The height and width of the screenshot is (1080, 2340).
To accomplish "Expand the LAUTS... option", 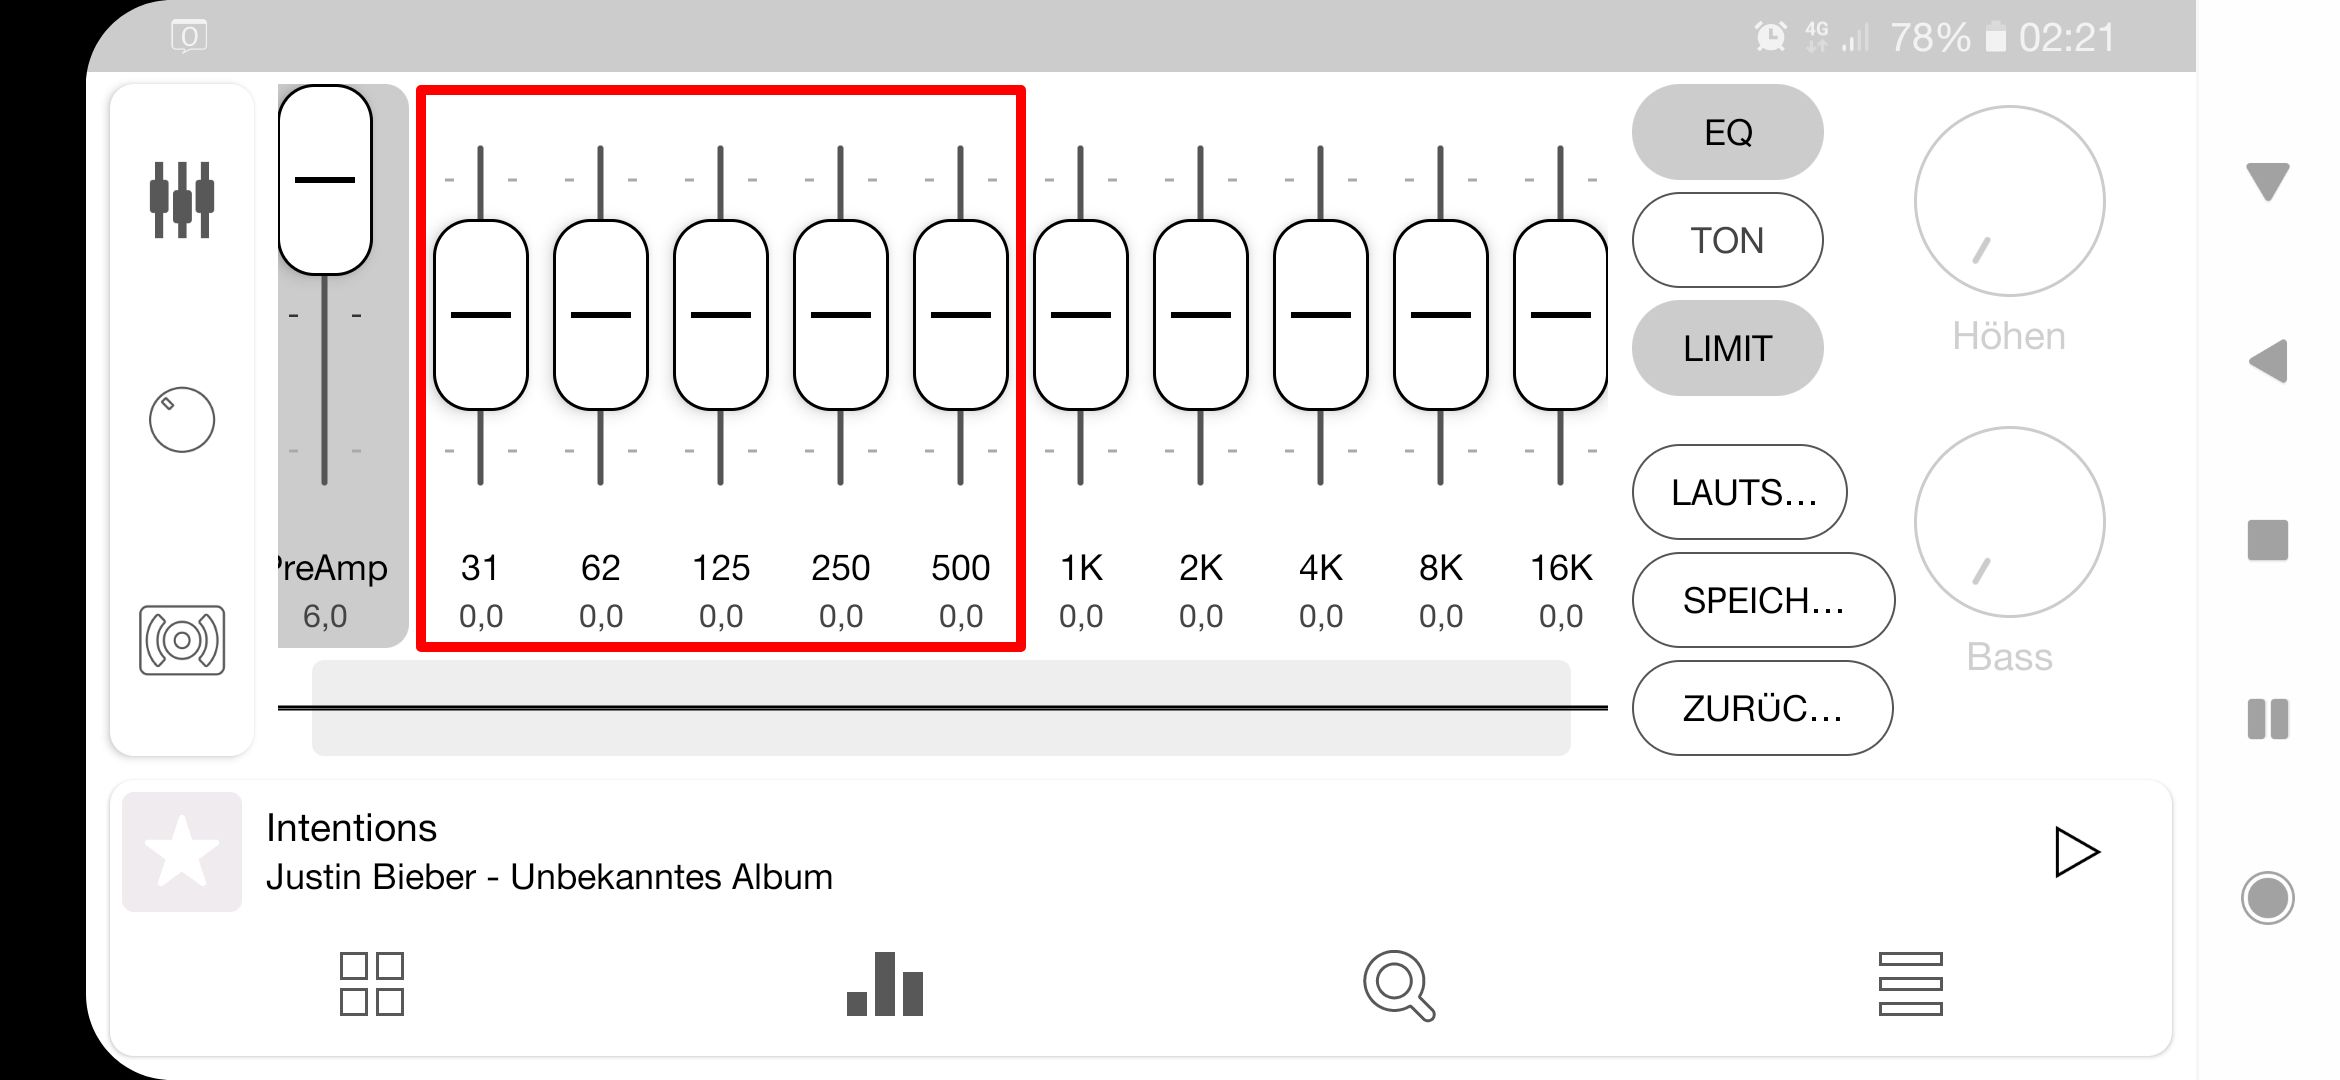I will pyautogui.click(x=1739, y=492).
